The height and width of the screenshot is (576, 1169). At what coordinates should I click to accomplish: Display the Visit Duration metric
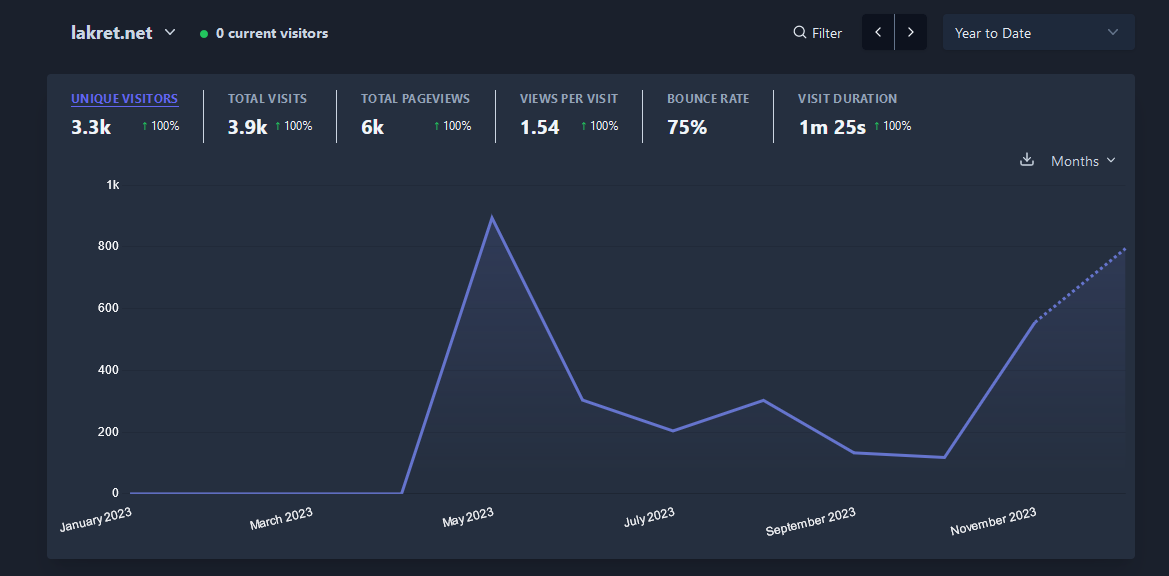(x=847, y=99)
